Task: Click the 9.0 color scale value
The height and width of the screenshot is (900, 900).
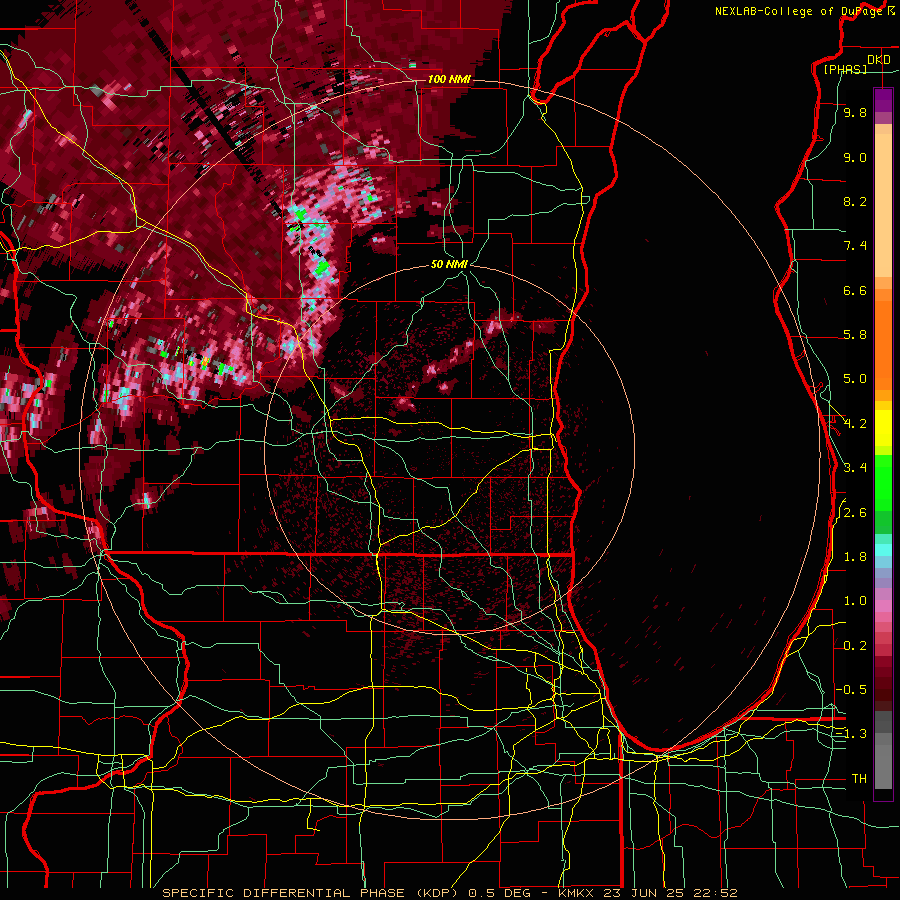Action: pyautogui.click(x=855, y=157)
